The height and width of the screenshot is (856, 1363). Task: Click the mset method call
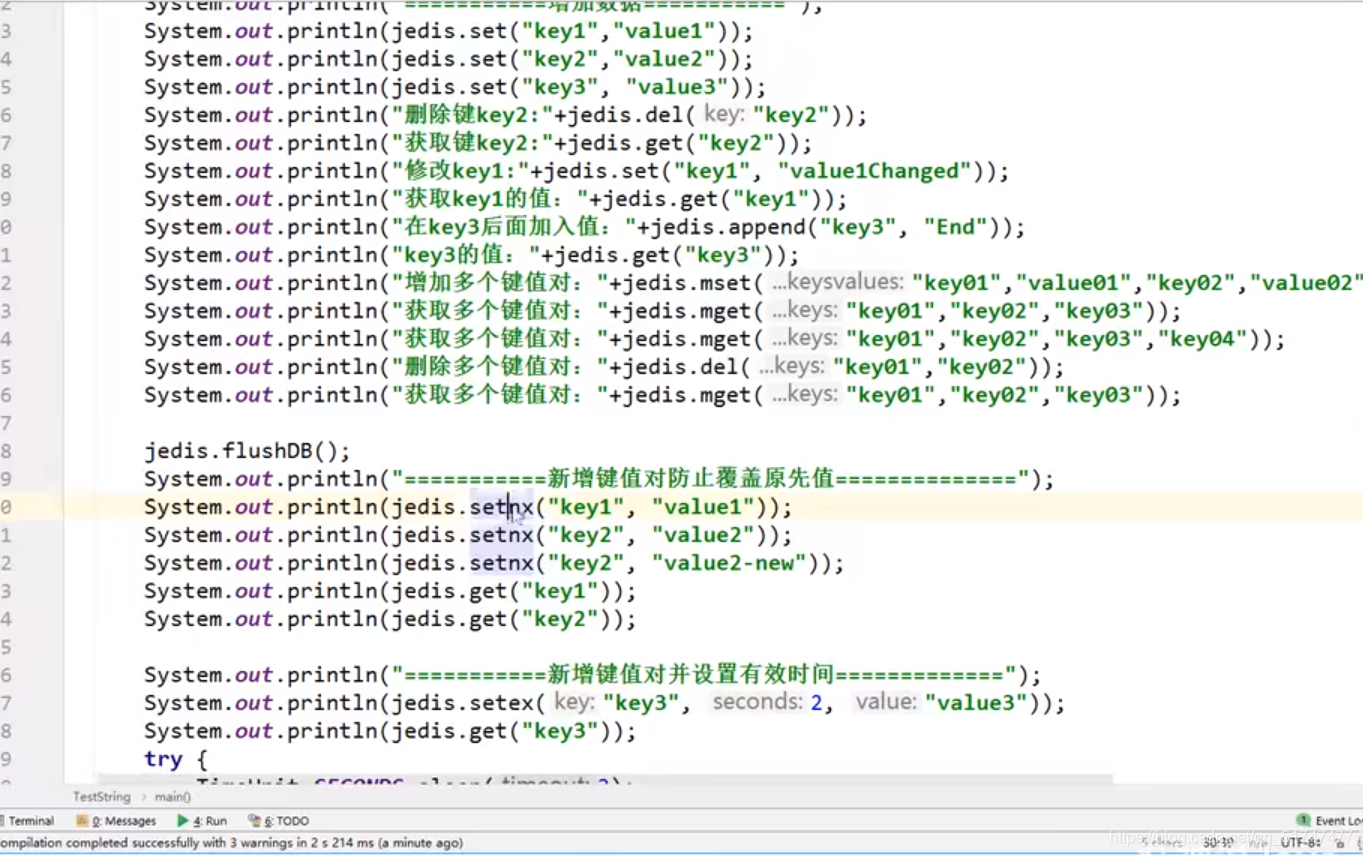coord(724,283)
